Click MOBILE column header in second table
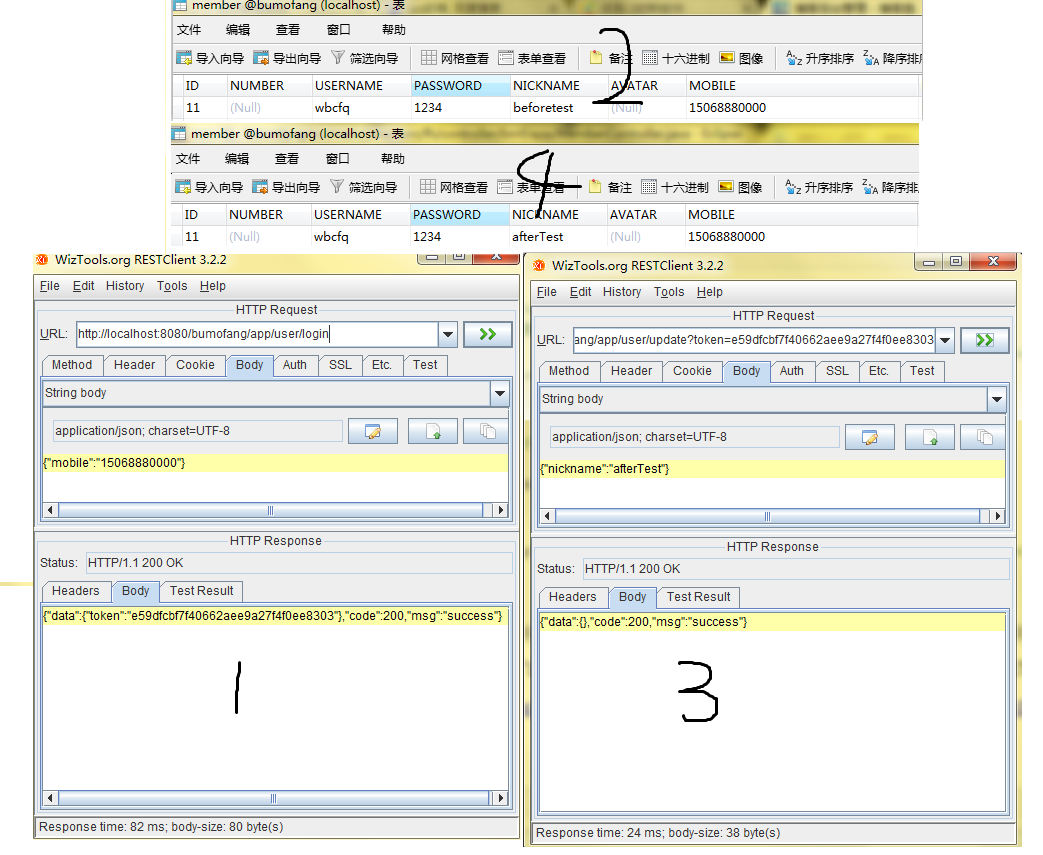 tap(801, 215)
